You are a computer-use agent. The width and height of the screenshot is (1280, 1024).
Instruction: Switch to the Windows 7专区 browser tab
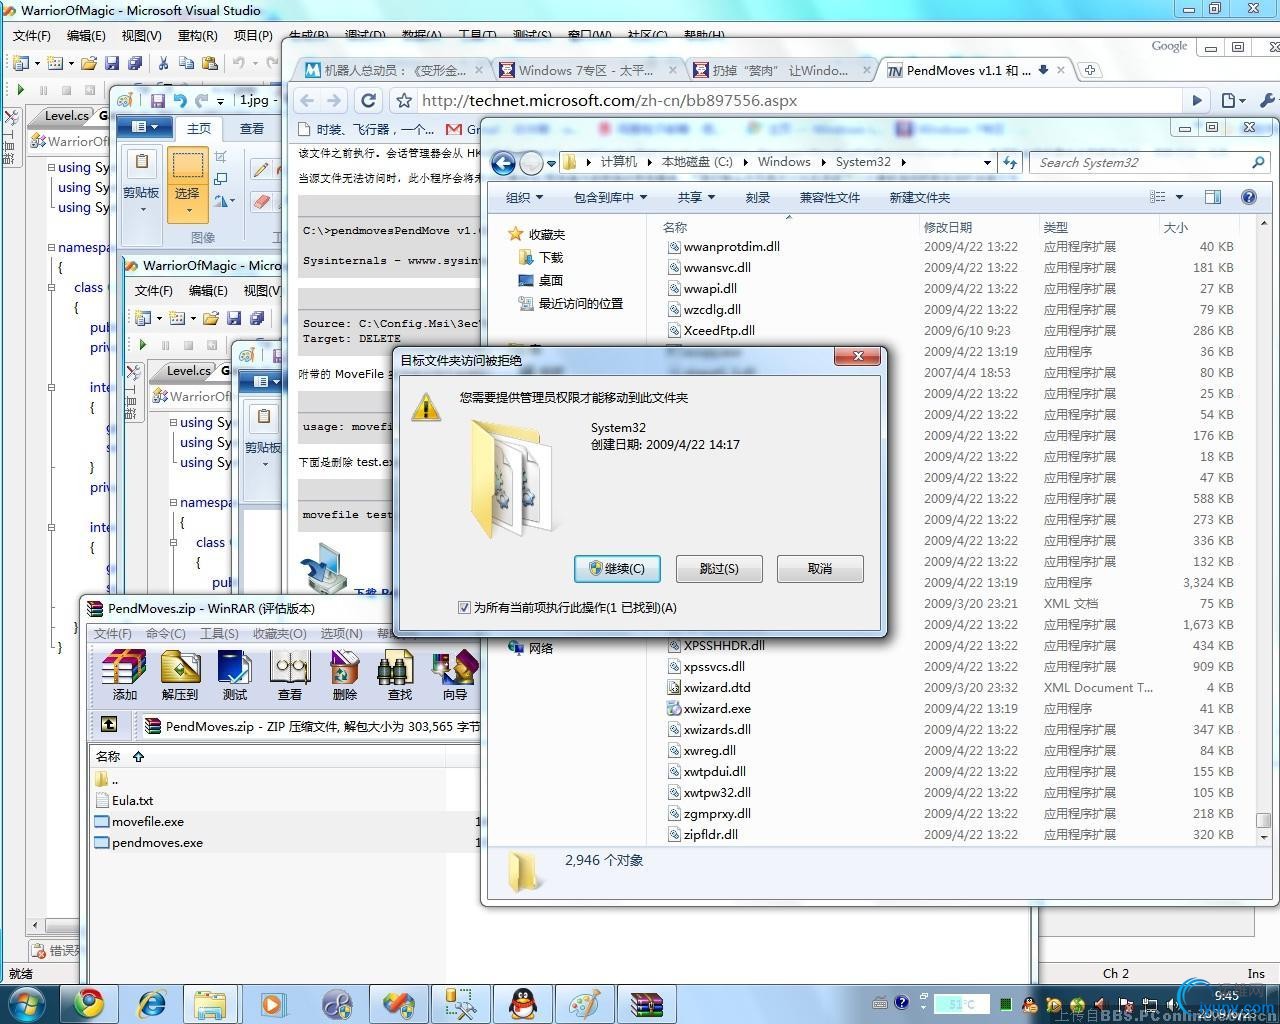[585, 70]
